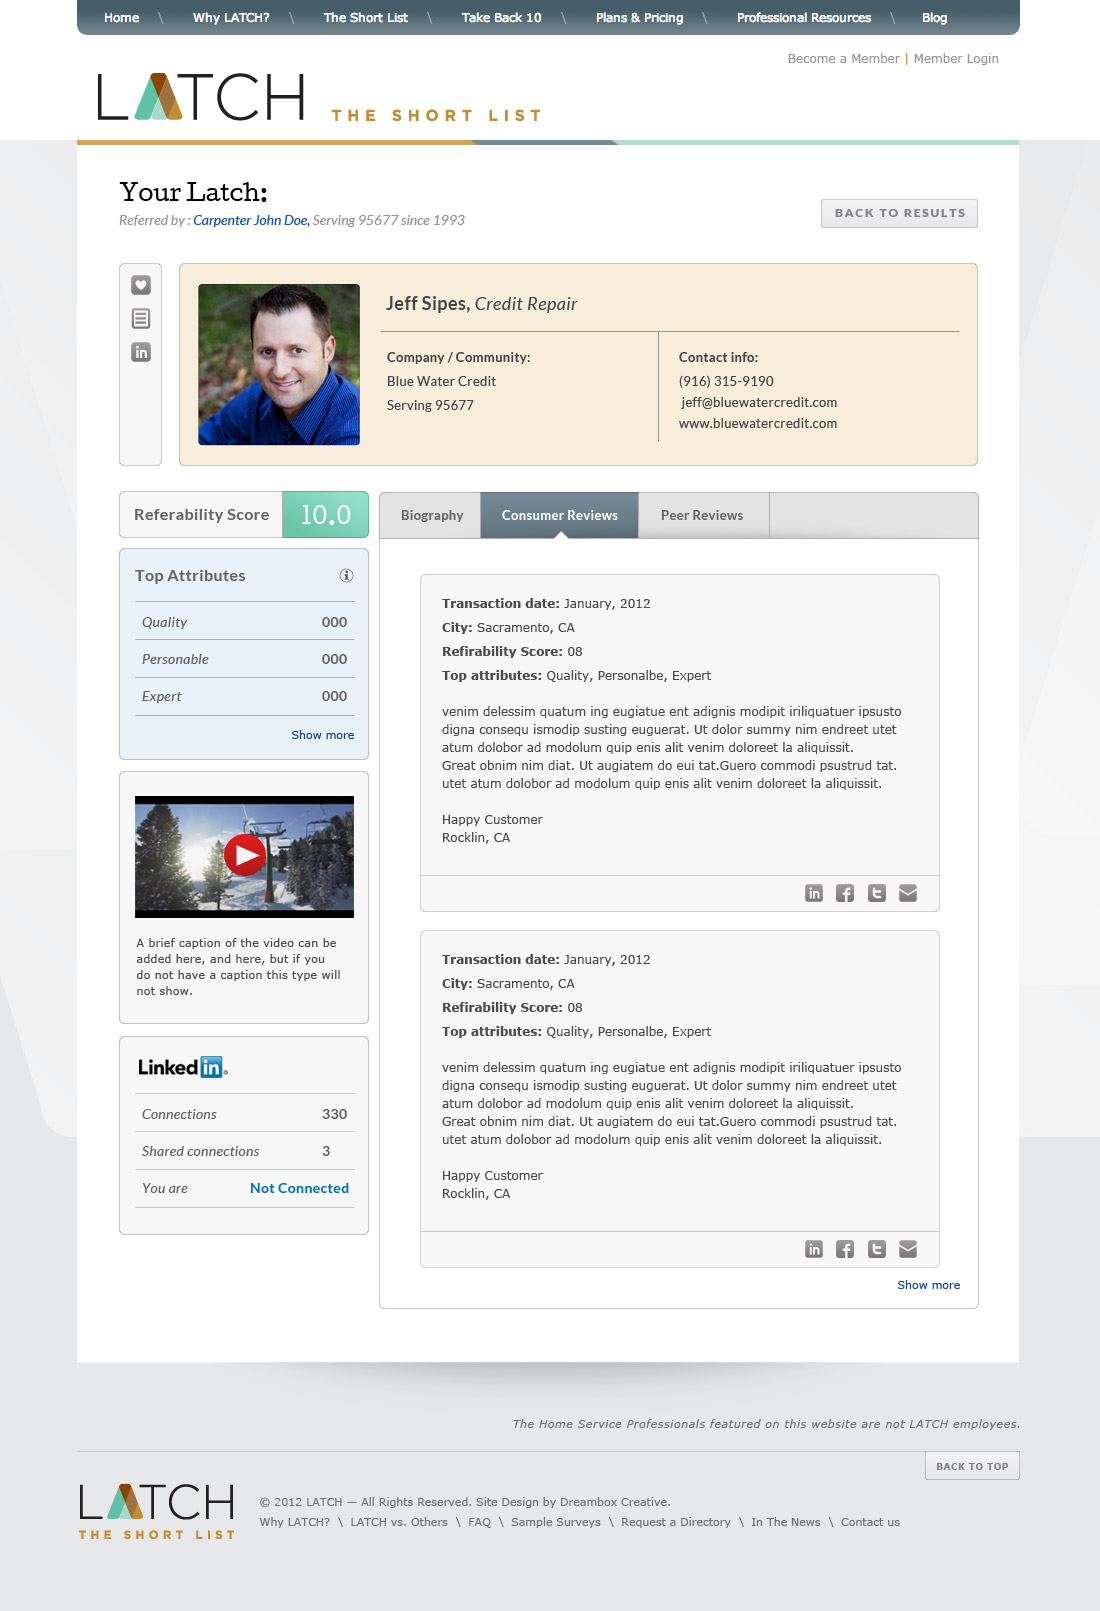Image resolution: width=1100 pixels, height=1611 pixels.
Task: Open Sample Surveys footer link
Action: coord(556,1522)
